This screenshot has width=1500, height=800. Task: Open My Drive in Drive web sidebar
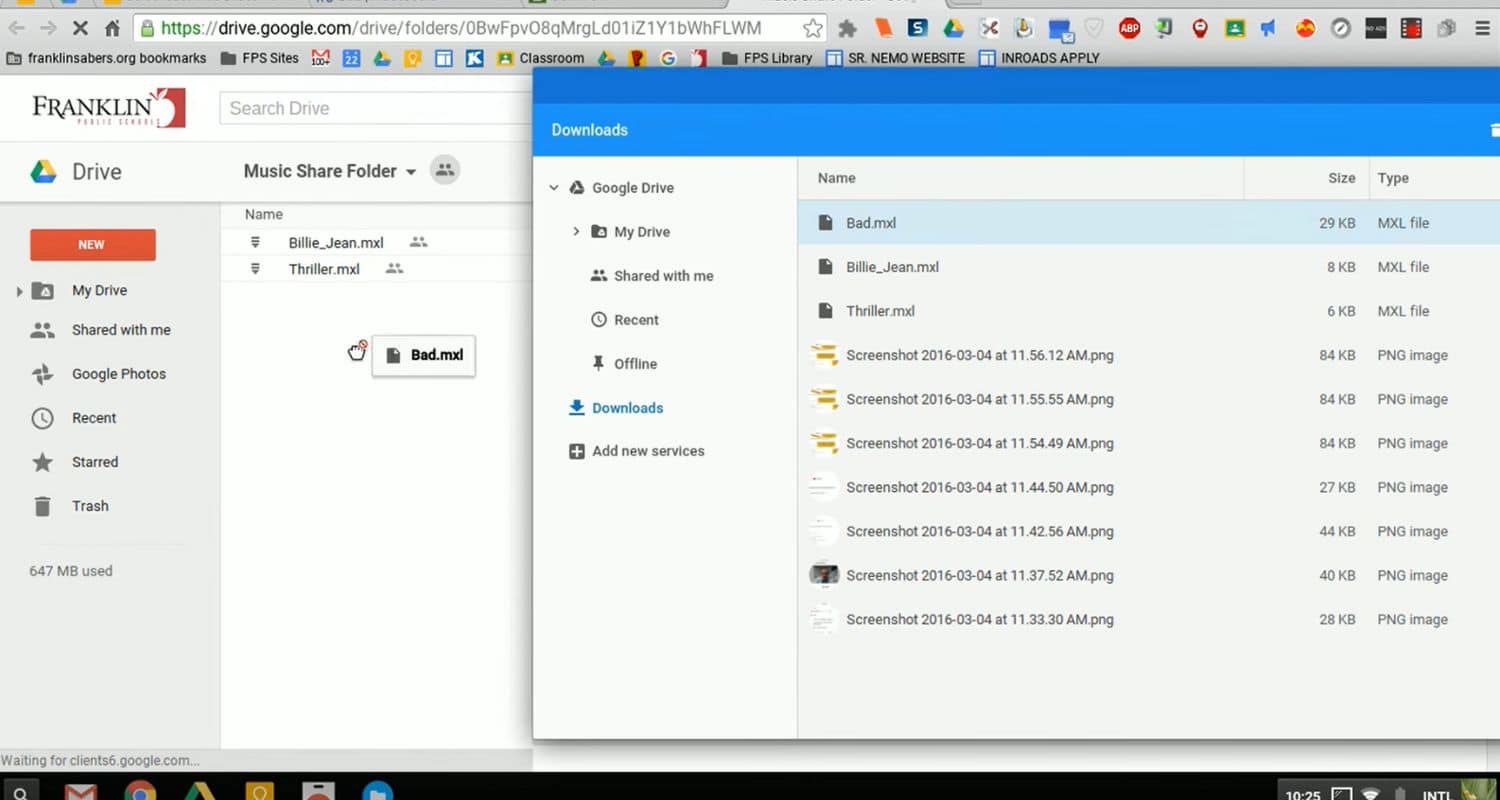99,290
